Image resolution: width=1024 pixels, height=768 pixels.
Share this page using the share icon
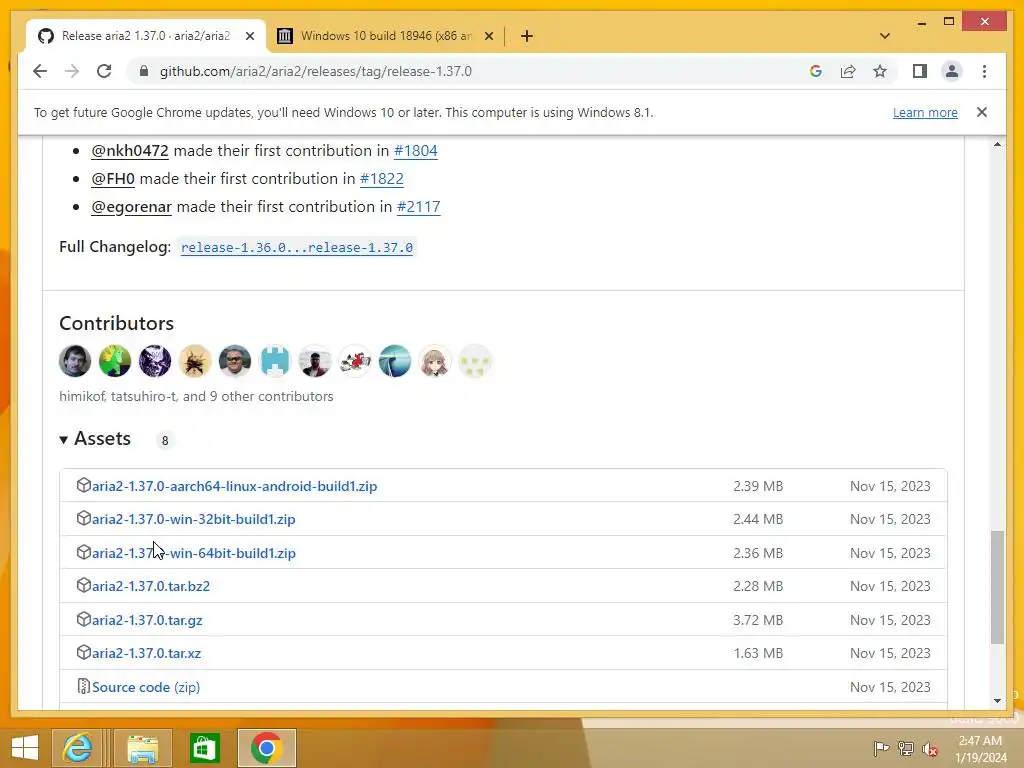pyautogui.click(x=848, y=71)
